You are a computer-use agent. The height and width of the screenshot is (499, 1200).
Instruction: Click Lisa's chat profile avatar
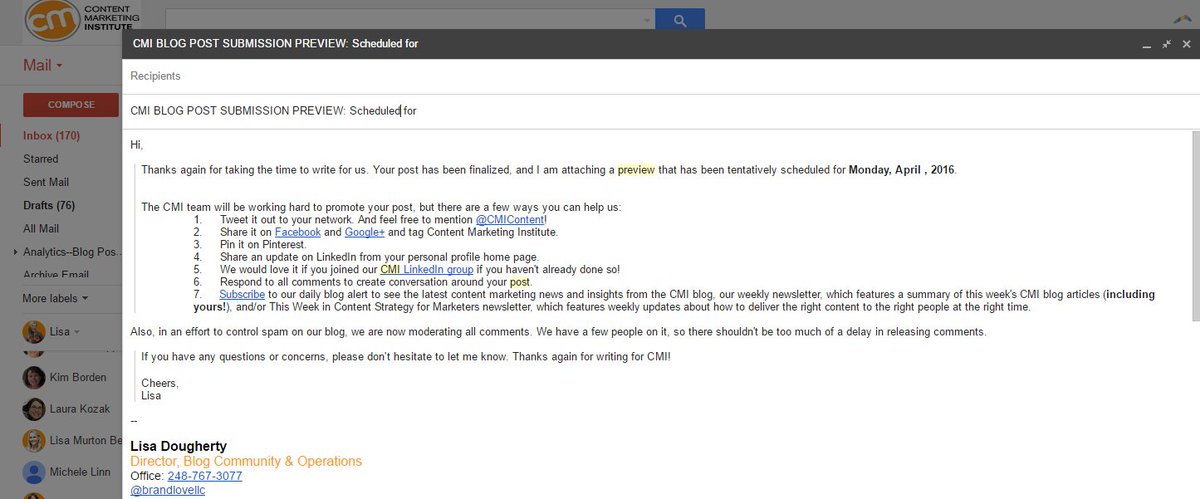click(x=34, y=331)
